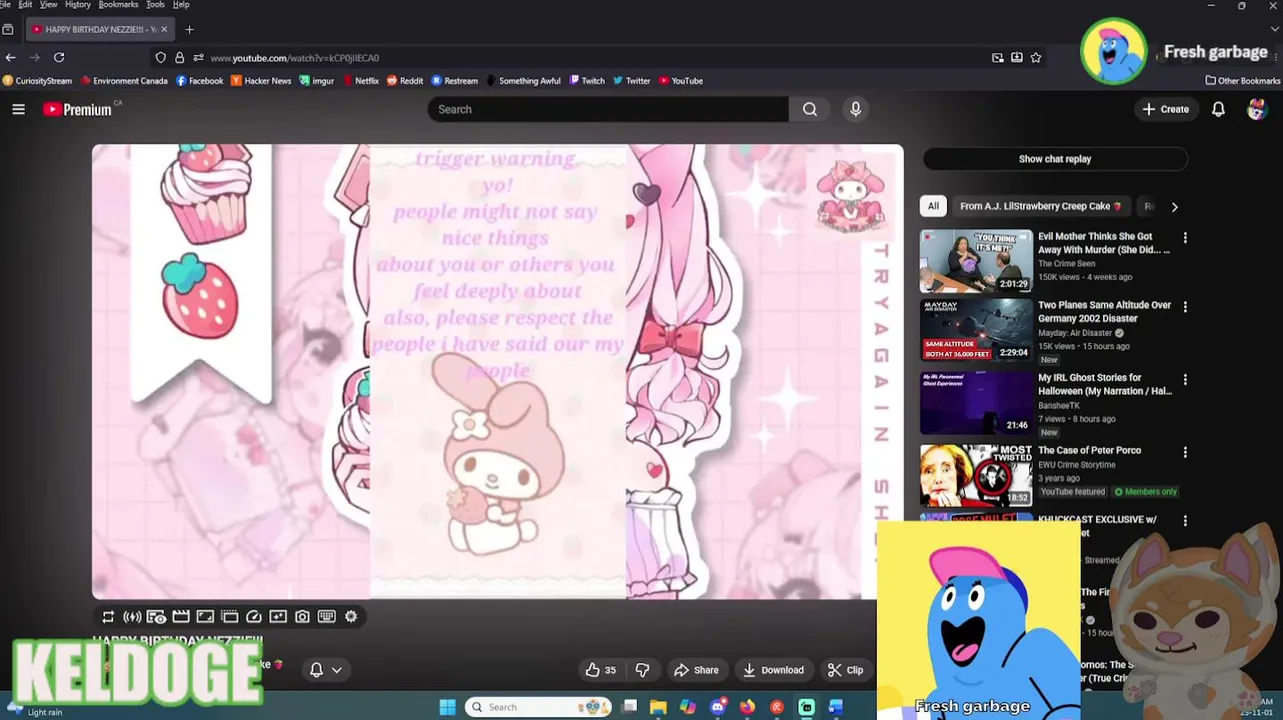Click the sparkle-frame icon under the video

click(278, 617)
